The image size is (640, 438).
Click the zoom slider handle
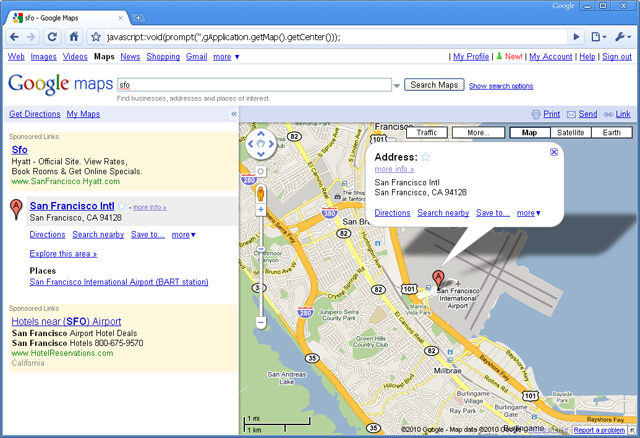(x=261, y=249)
